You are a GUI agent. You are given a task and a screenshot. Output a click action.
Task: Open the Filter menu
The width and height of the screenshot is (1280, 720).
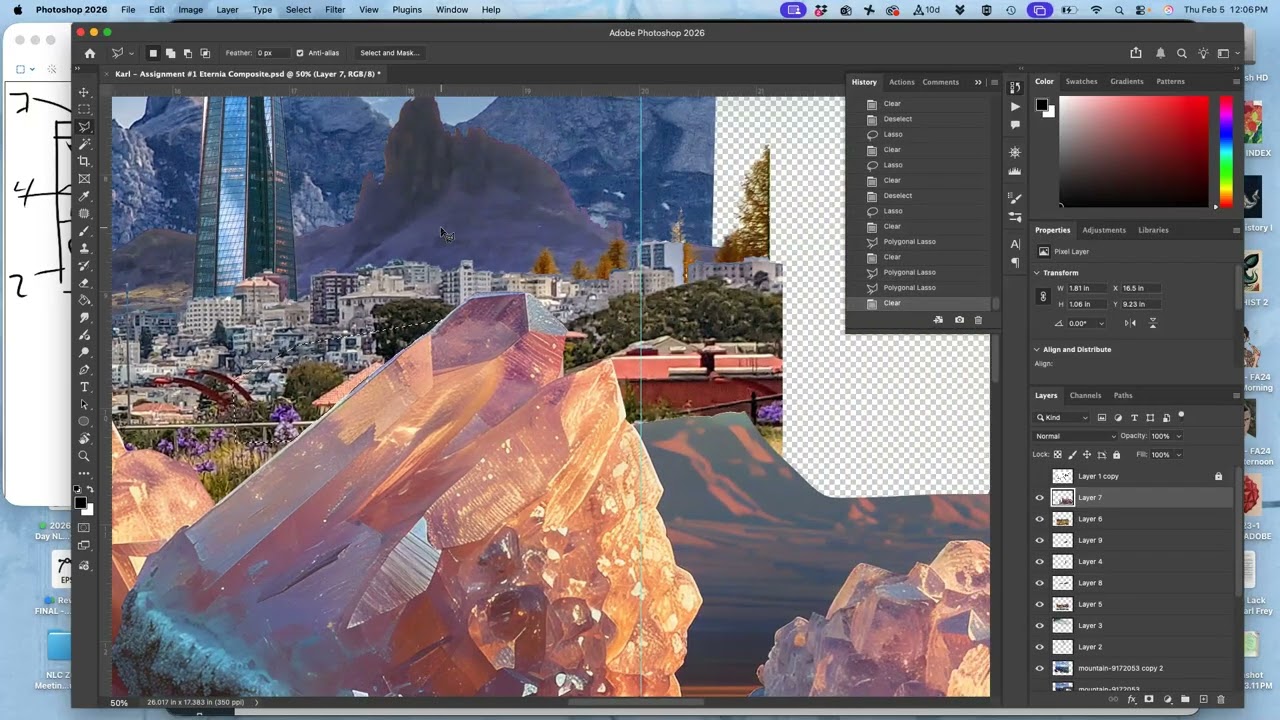click(x=335, y=10)
